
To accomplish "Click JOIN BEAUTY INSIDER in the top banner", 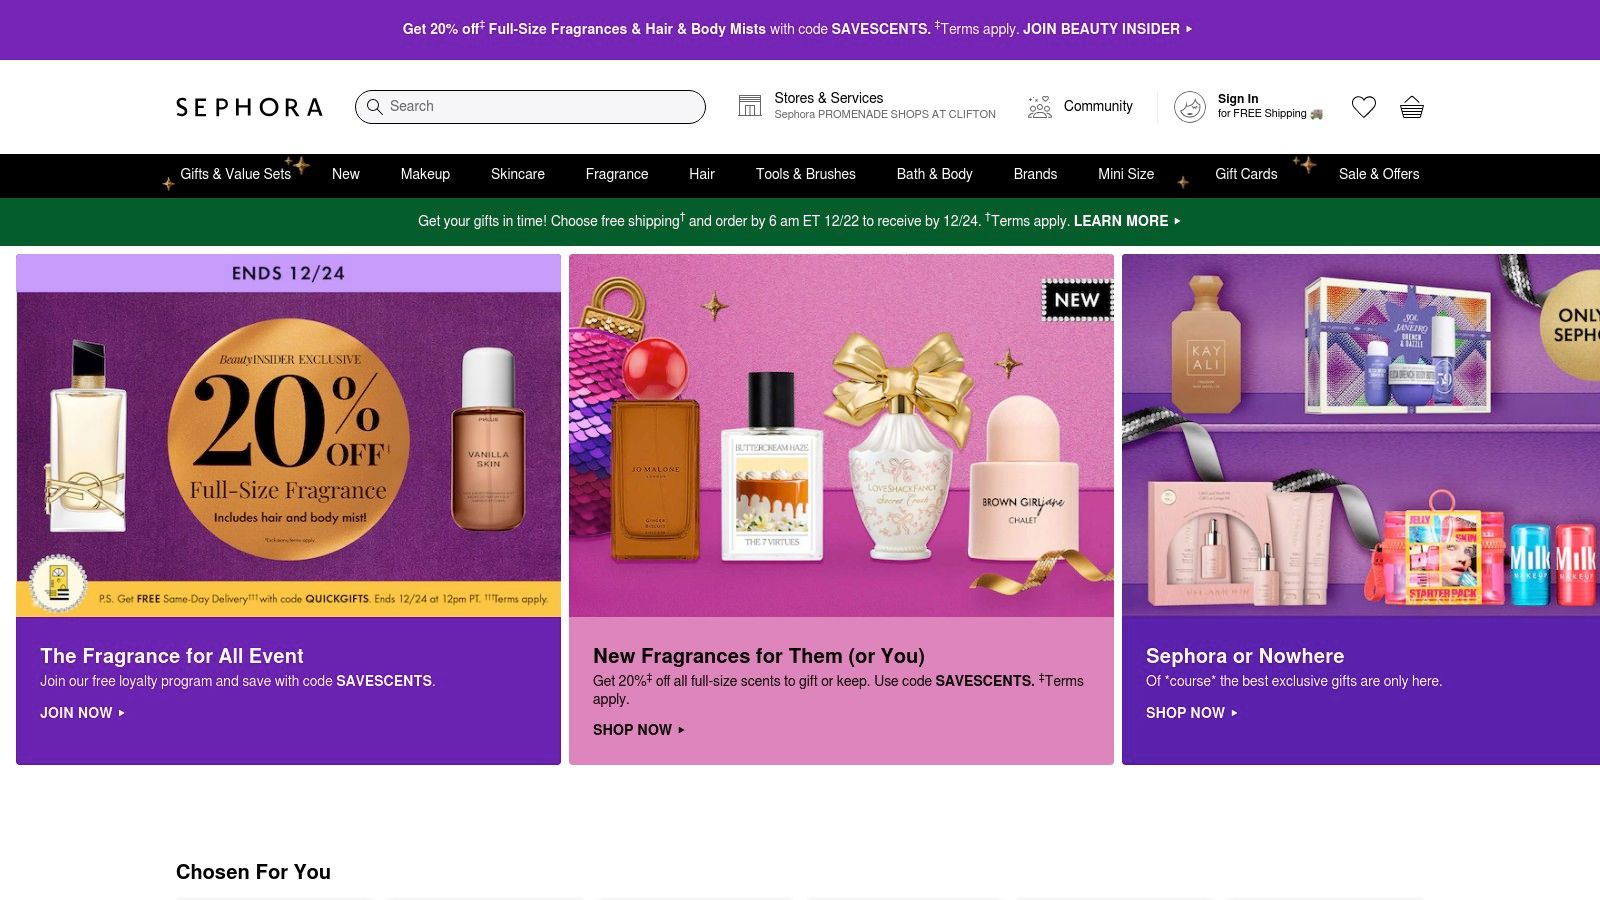I will (1100, 29).
